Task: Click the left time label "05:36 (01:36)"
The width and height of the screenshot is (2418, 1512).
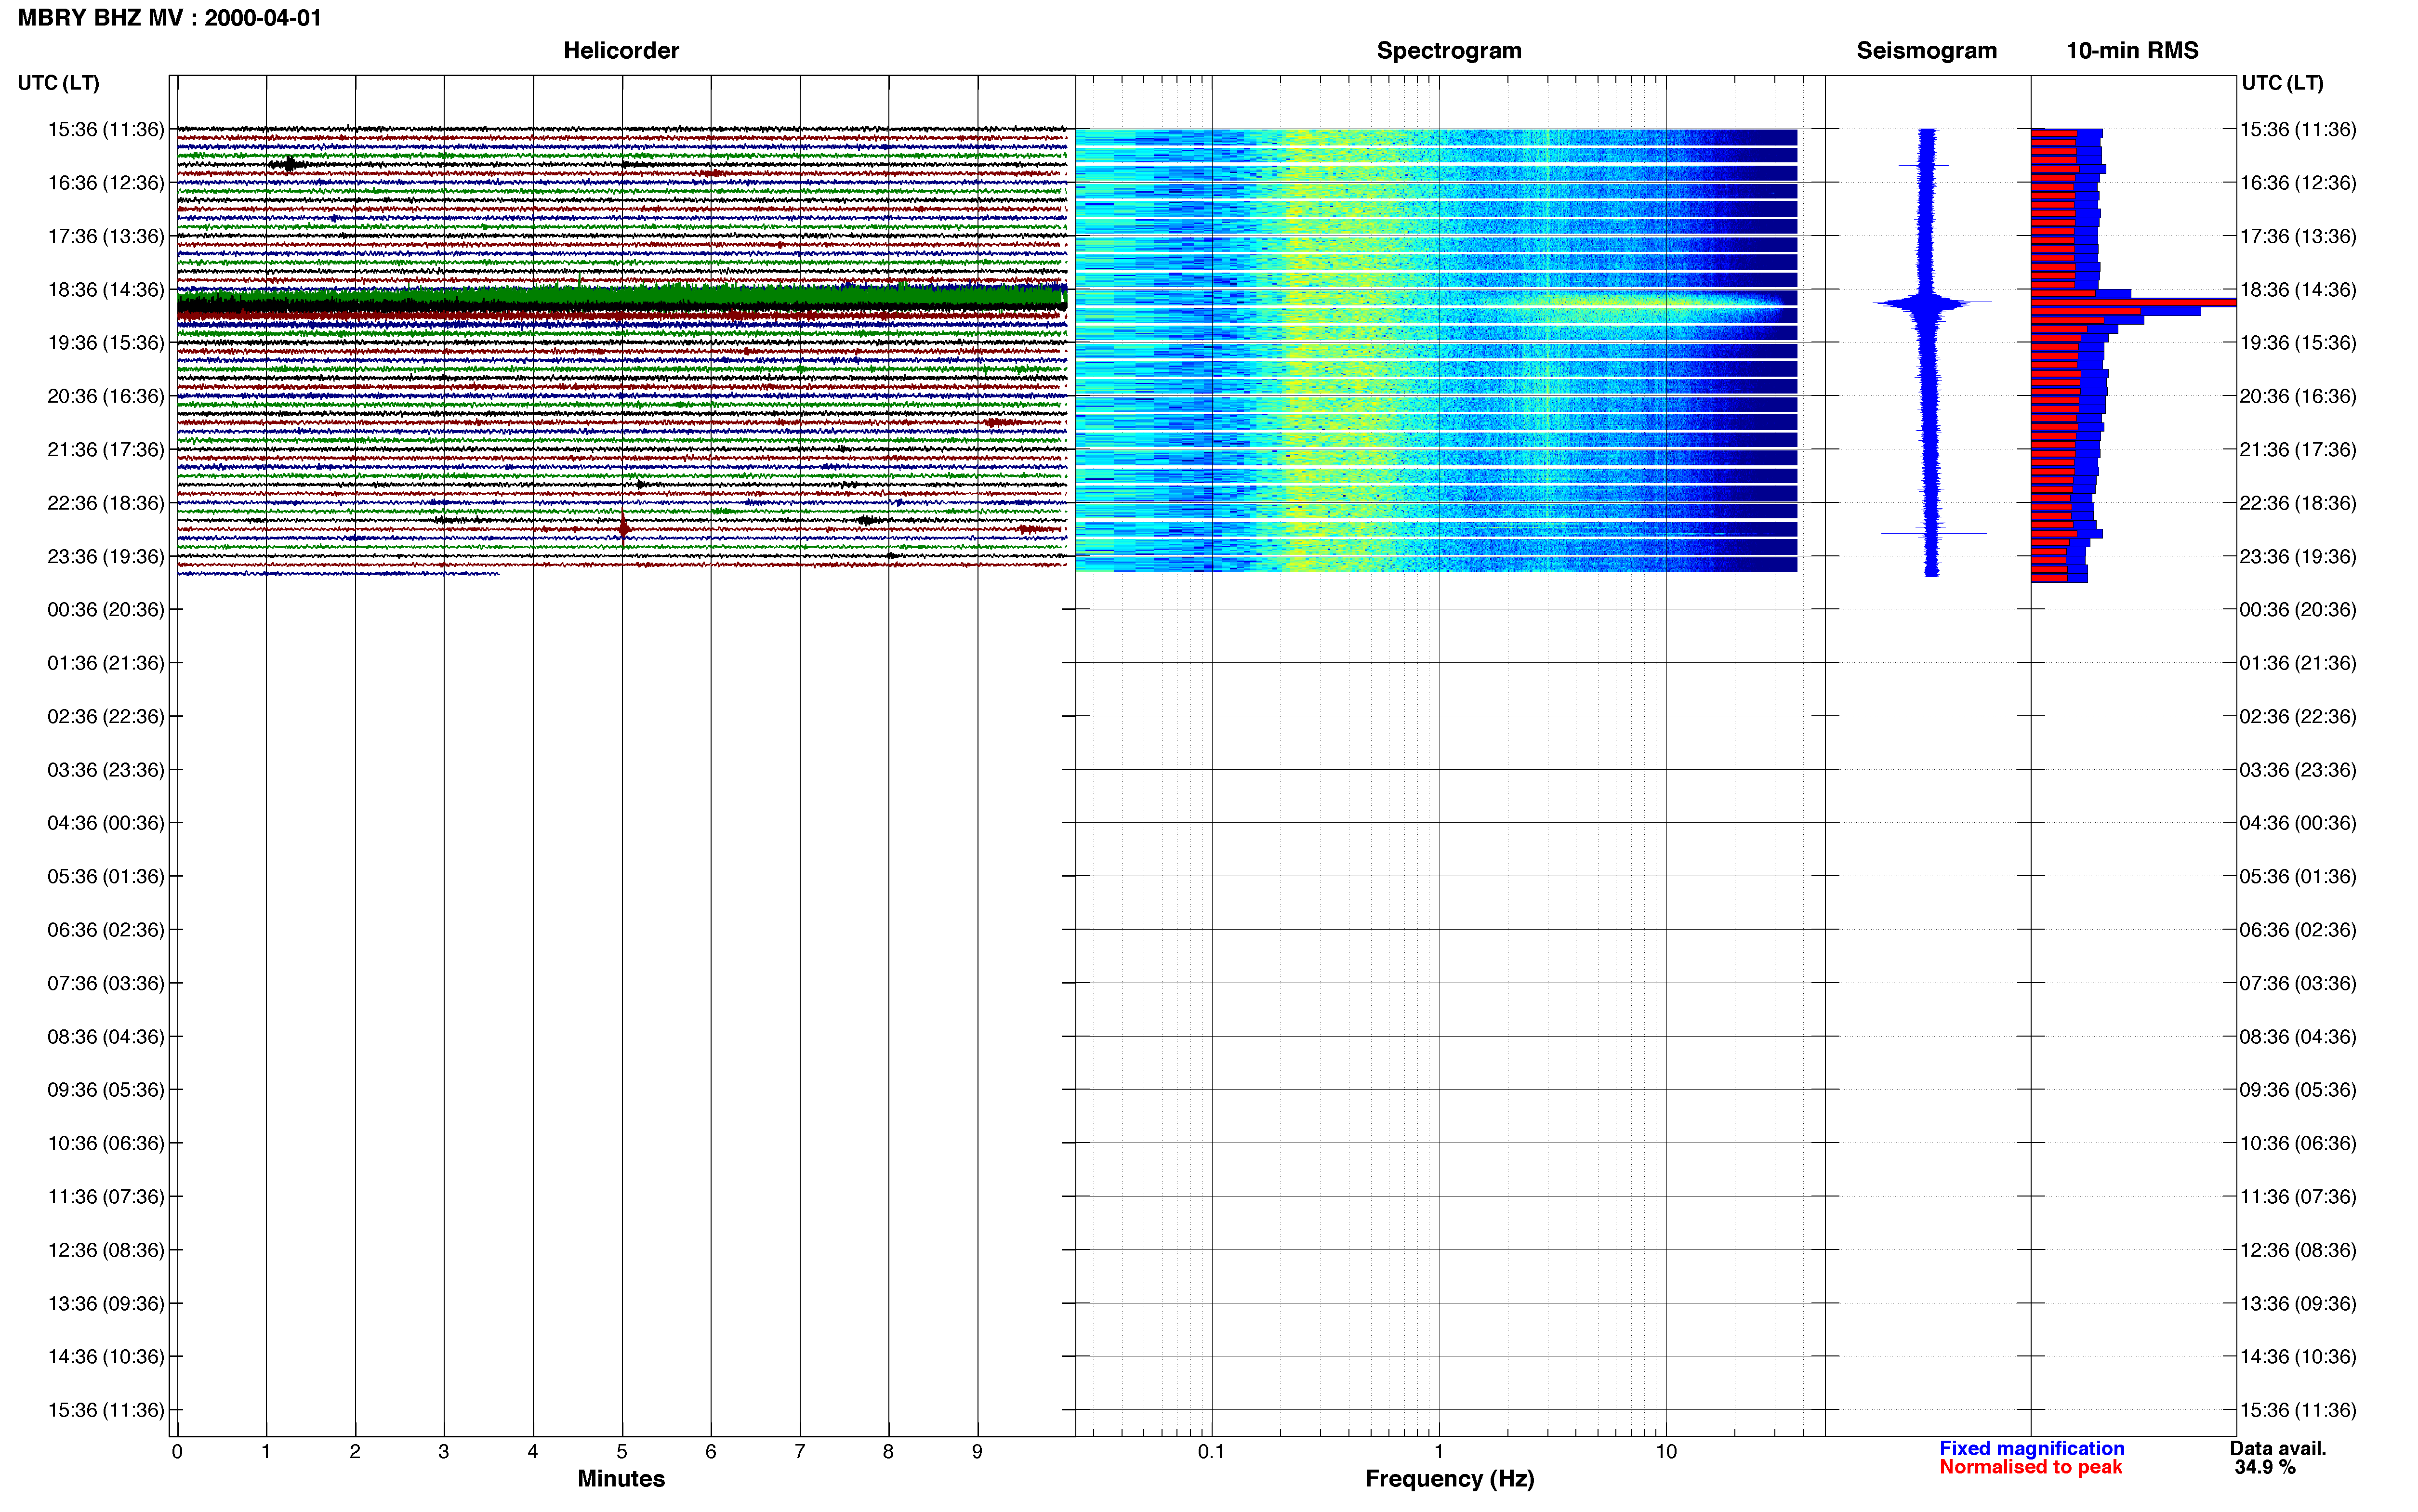Action: (x=106, y=876)
